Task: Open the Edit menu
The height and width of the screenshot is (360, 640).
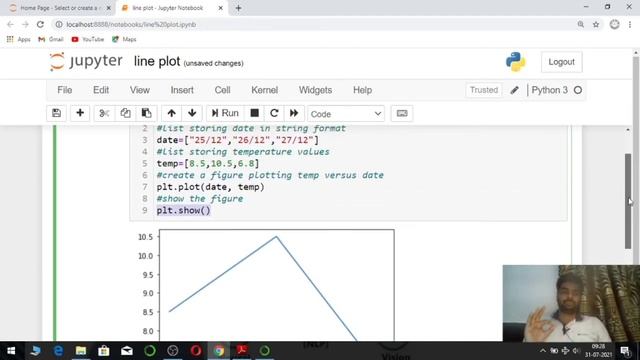Action: pos(101,90)
